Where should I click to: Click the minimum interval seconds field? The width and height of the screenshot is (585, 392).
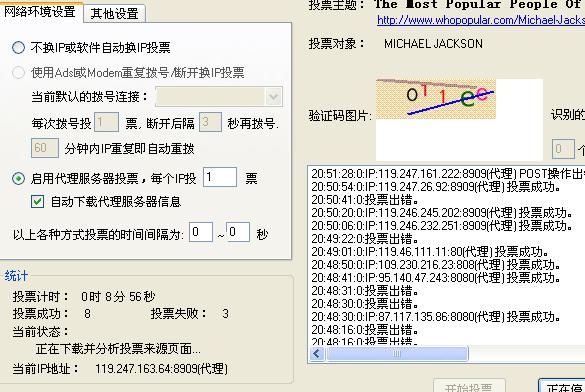tap(201, 232)
